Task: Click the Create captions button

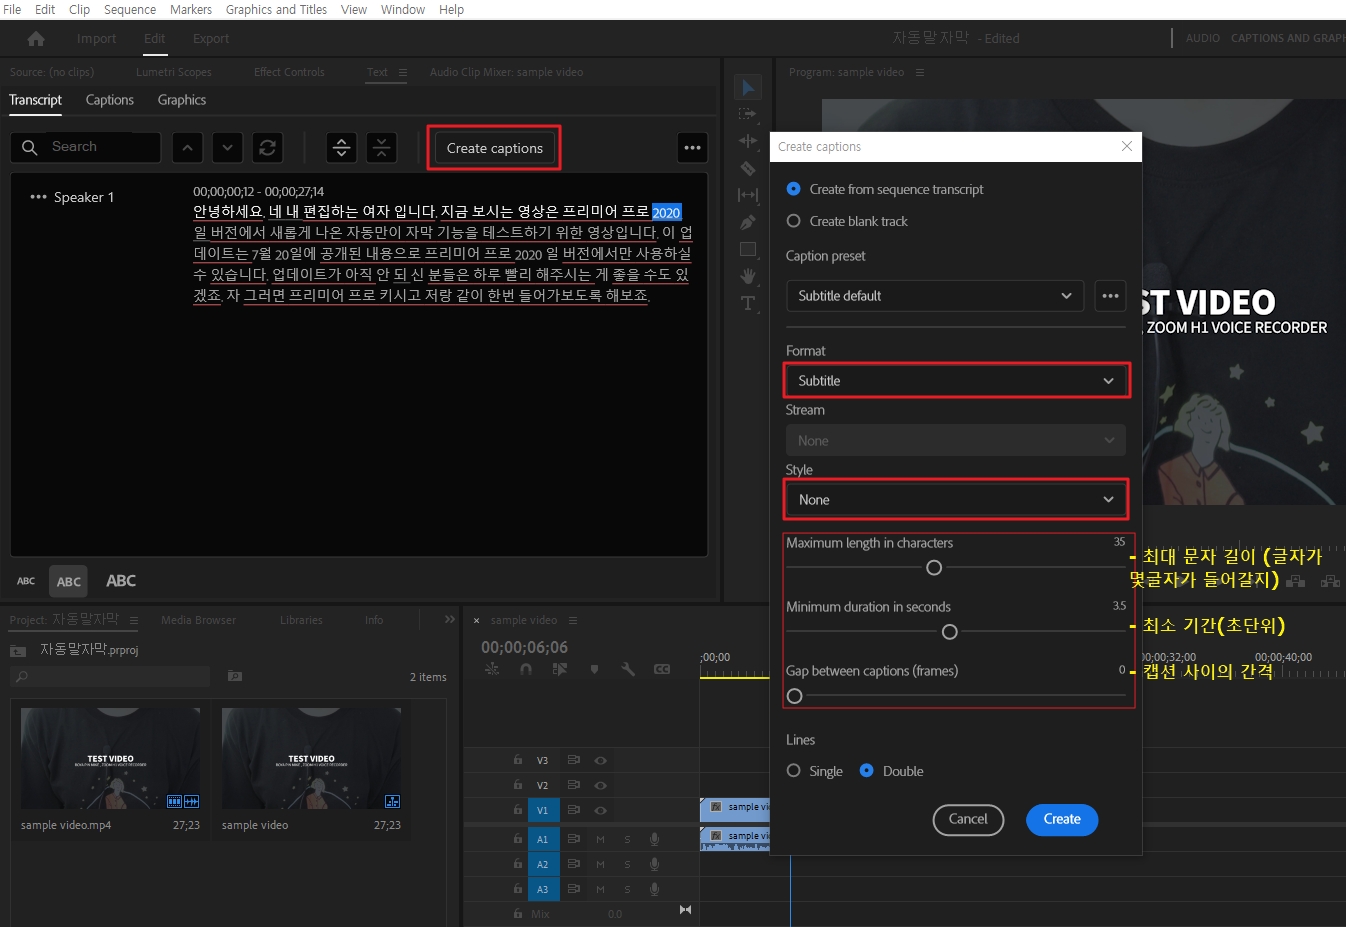Action: click(x=495, y=148)
